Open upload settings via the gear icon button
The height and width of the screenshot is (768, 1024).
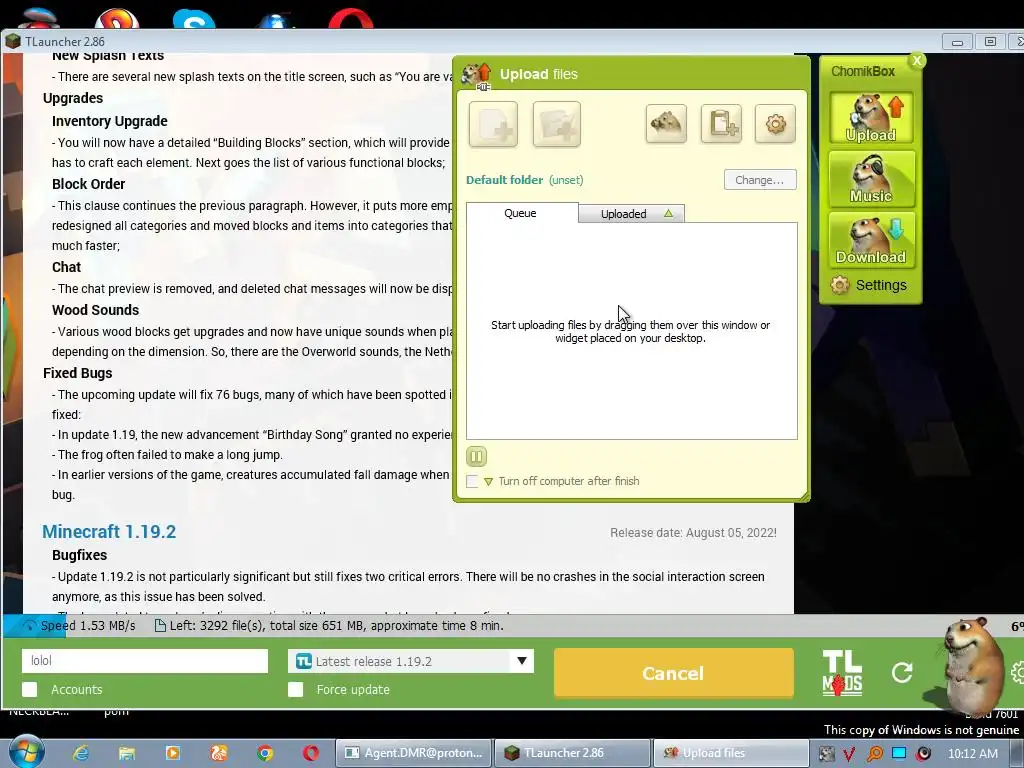click(x=775, y=123)
